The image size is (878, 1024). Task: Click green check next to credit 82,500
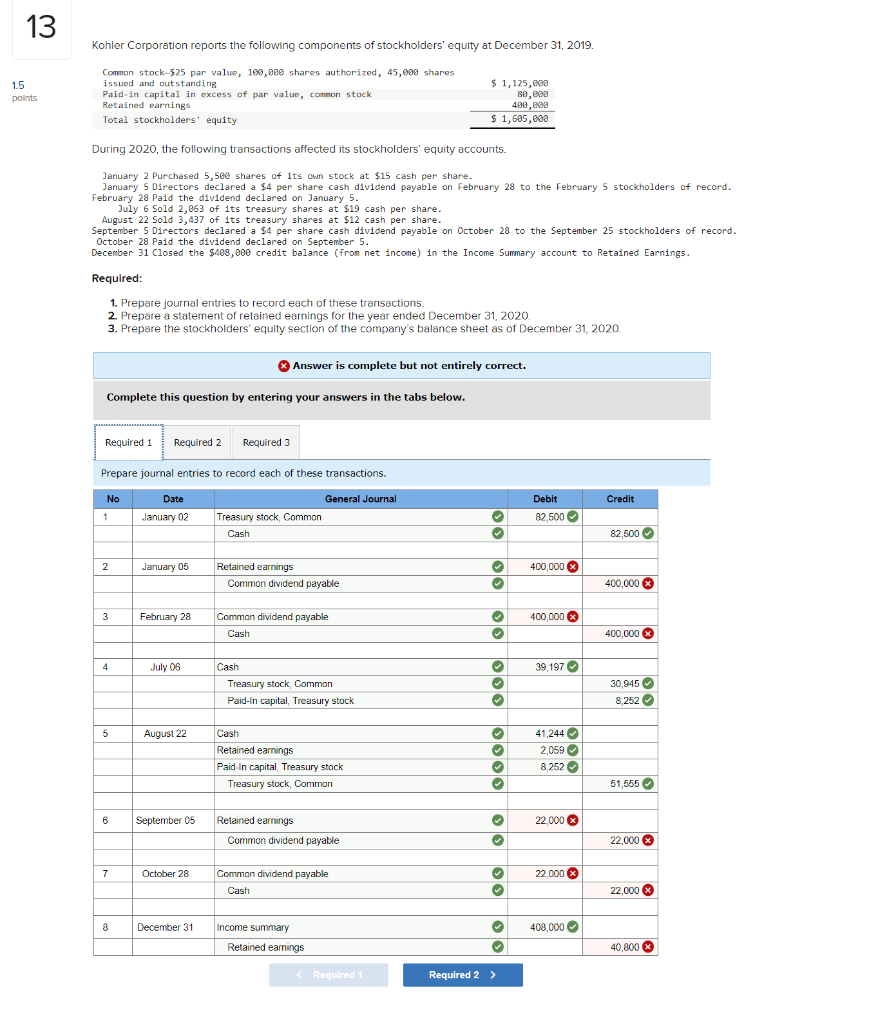pos(648,534)
